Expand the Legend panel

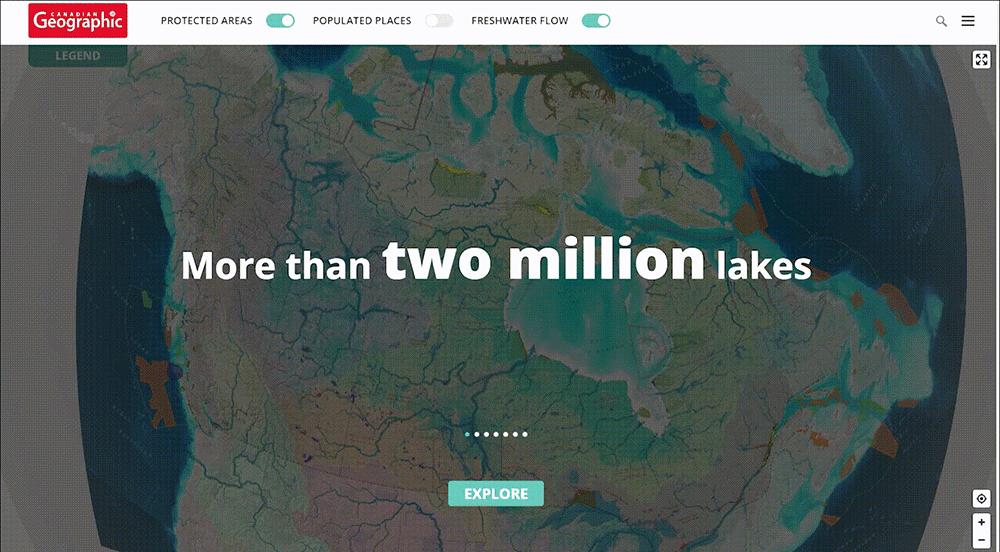78,55
